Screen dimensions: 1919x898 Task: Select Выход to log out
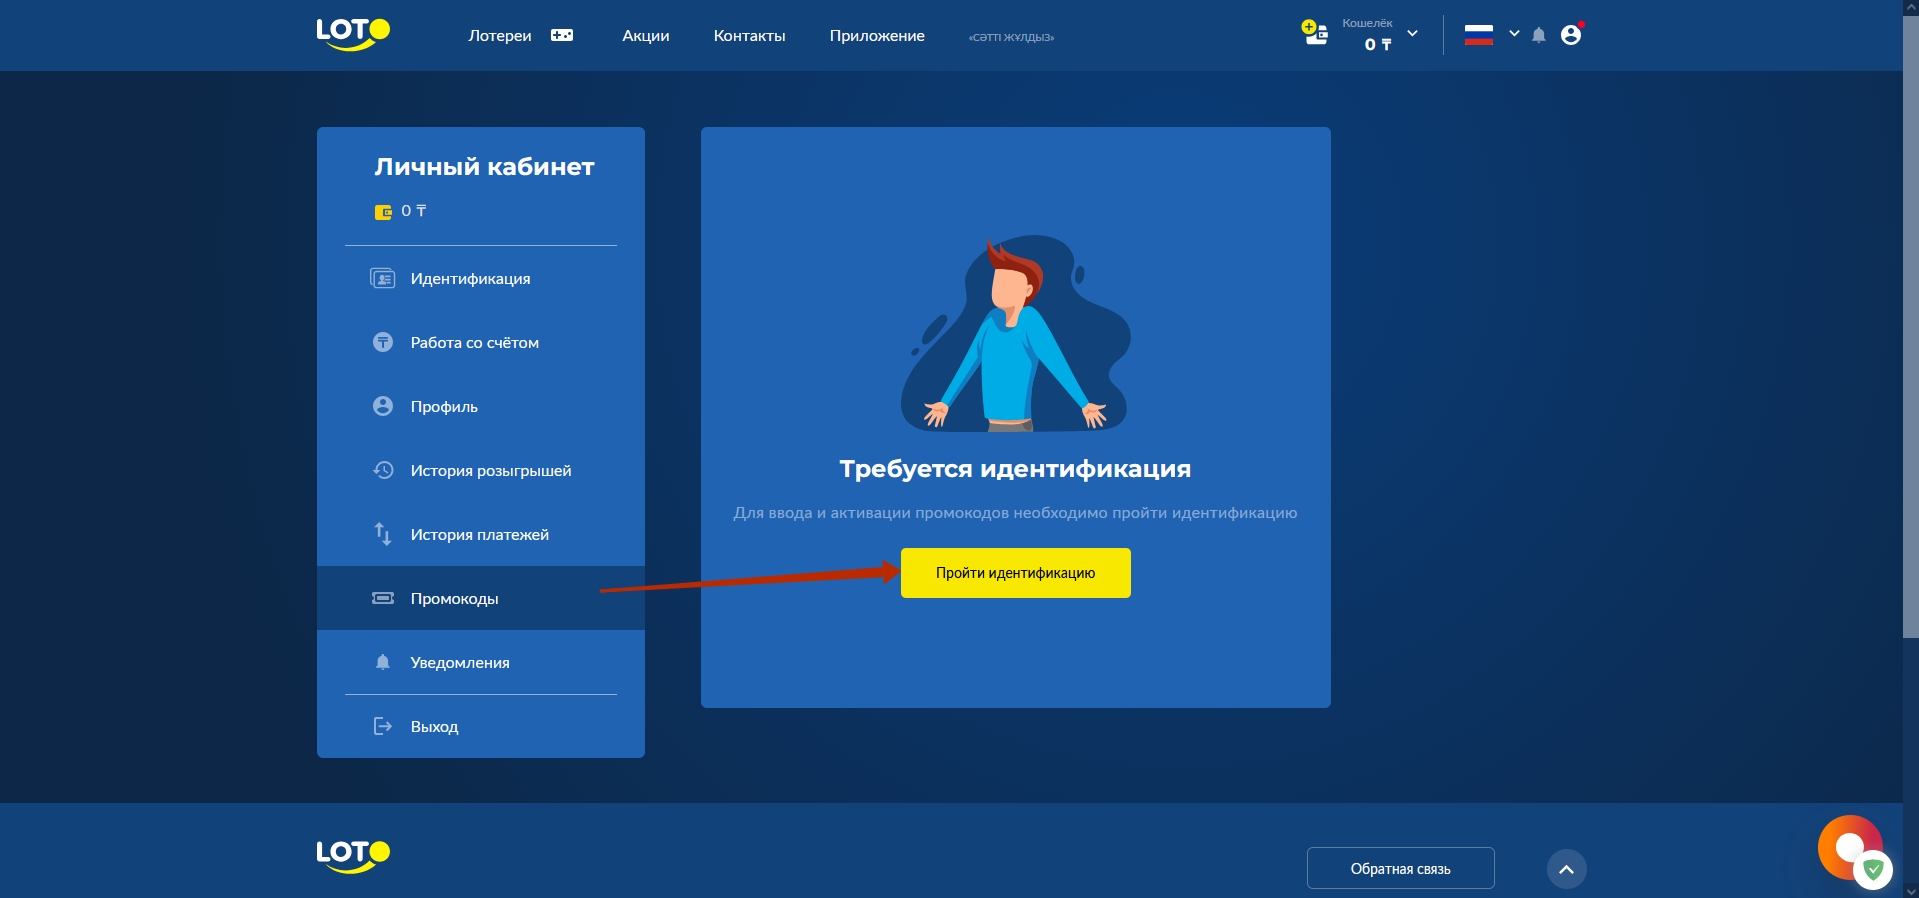(434, 727)
